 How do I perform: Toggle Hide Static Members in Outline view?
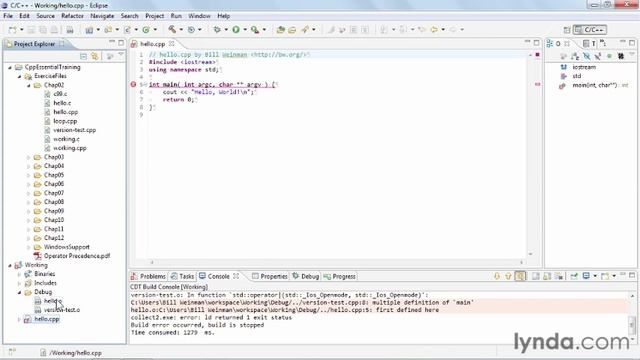(598, 56)
